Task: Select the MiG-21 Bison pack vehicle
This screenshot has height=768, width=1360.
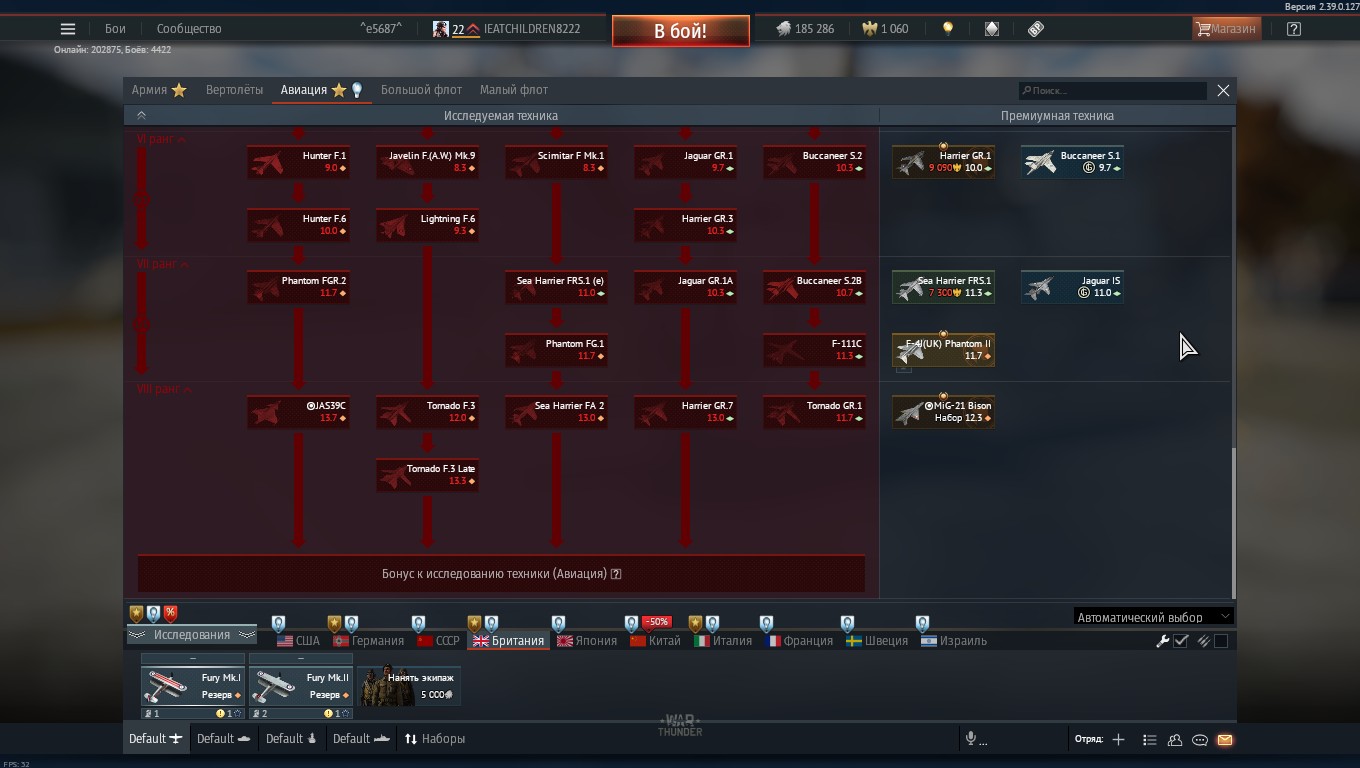Action: click(943, 412)
